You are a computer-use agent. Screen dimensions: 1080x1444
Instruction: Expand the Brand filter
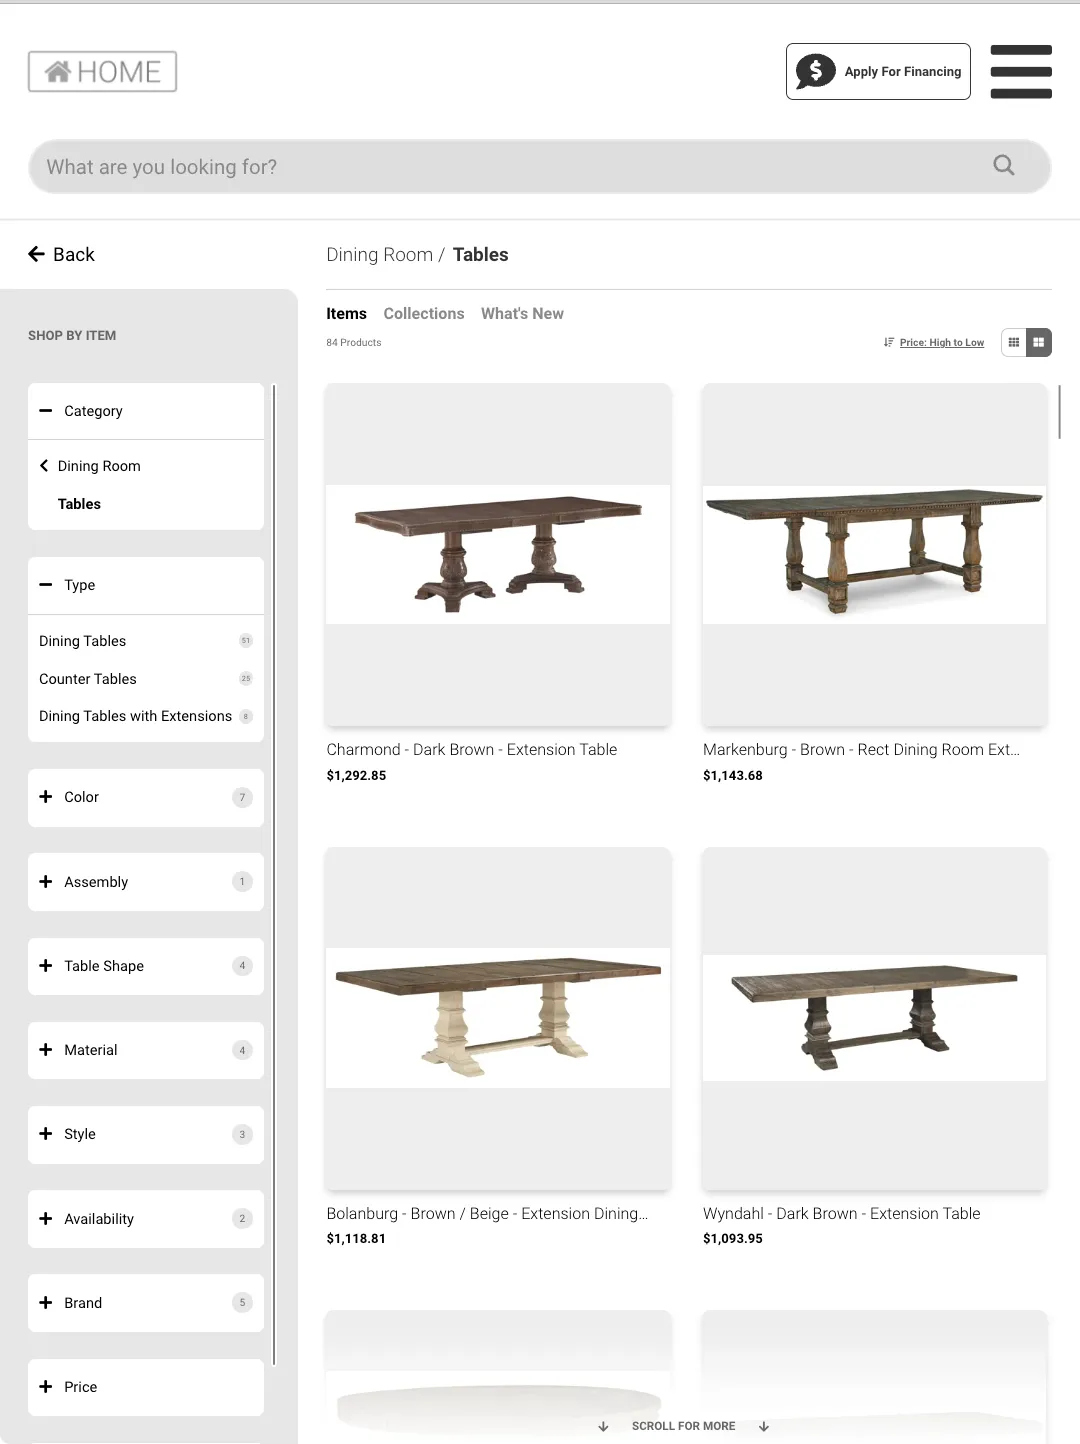[146, 1303]
